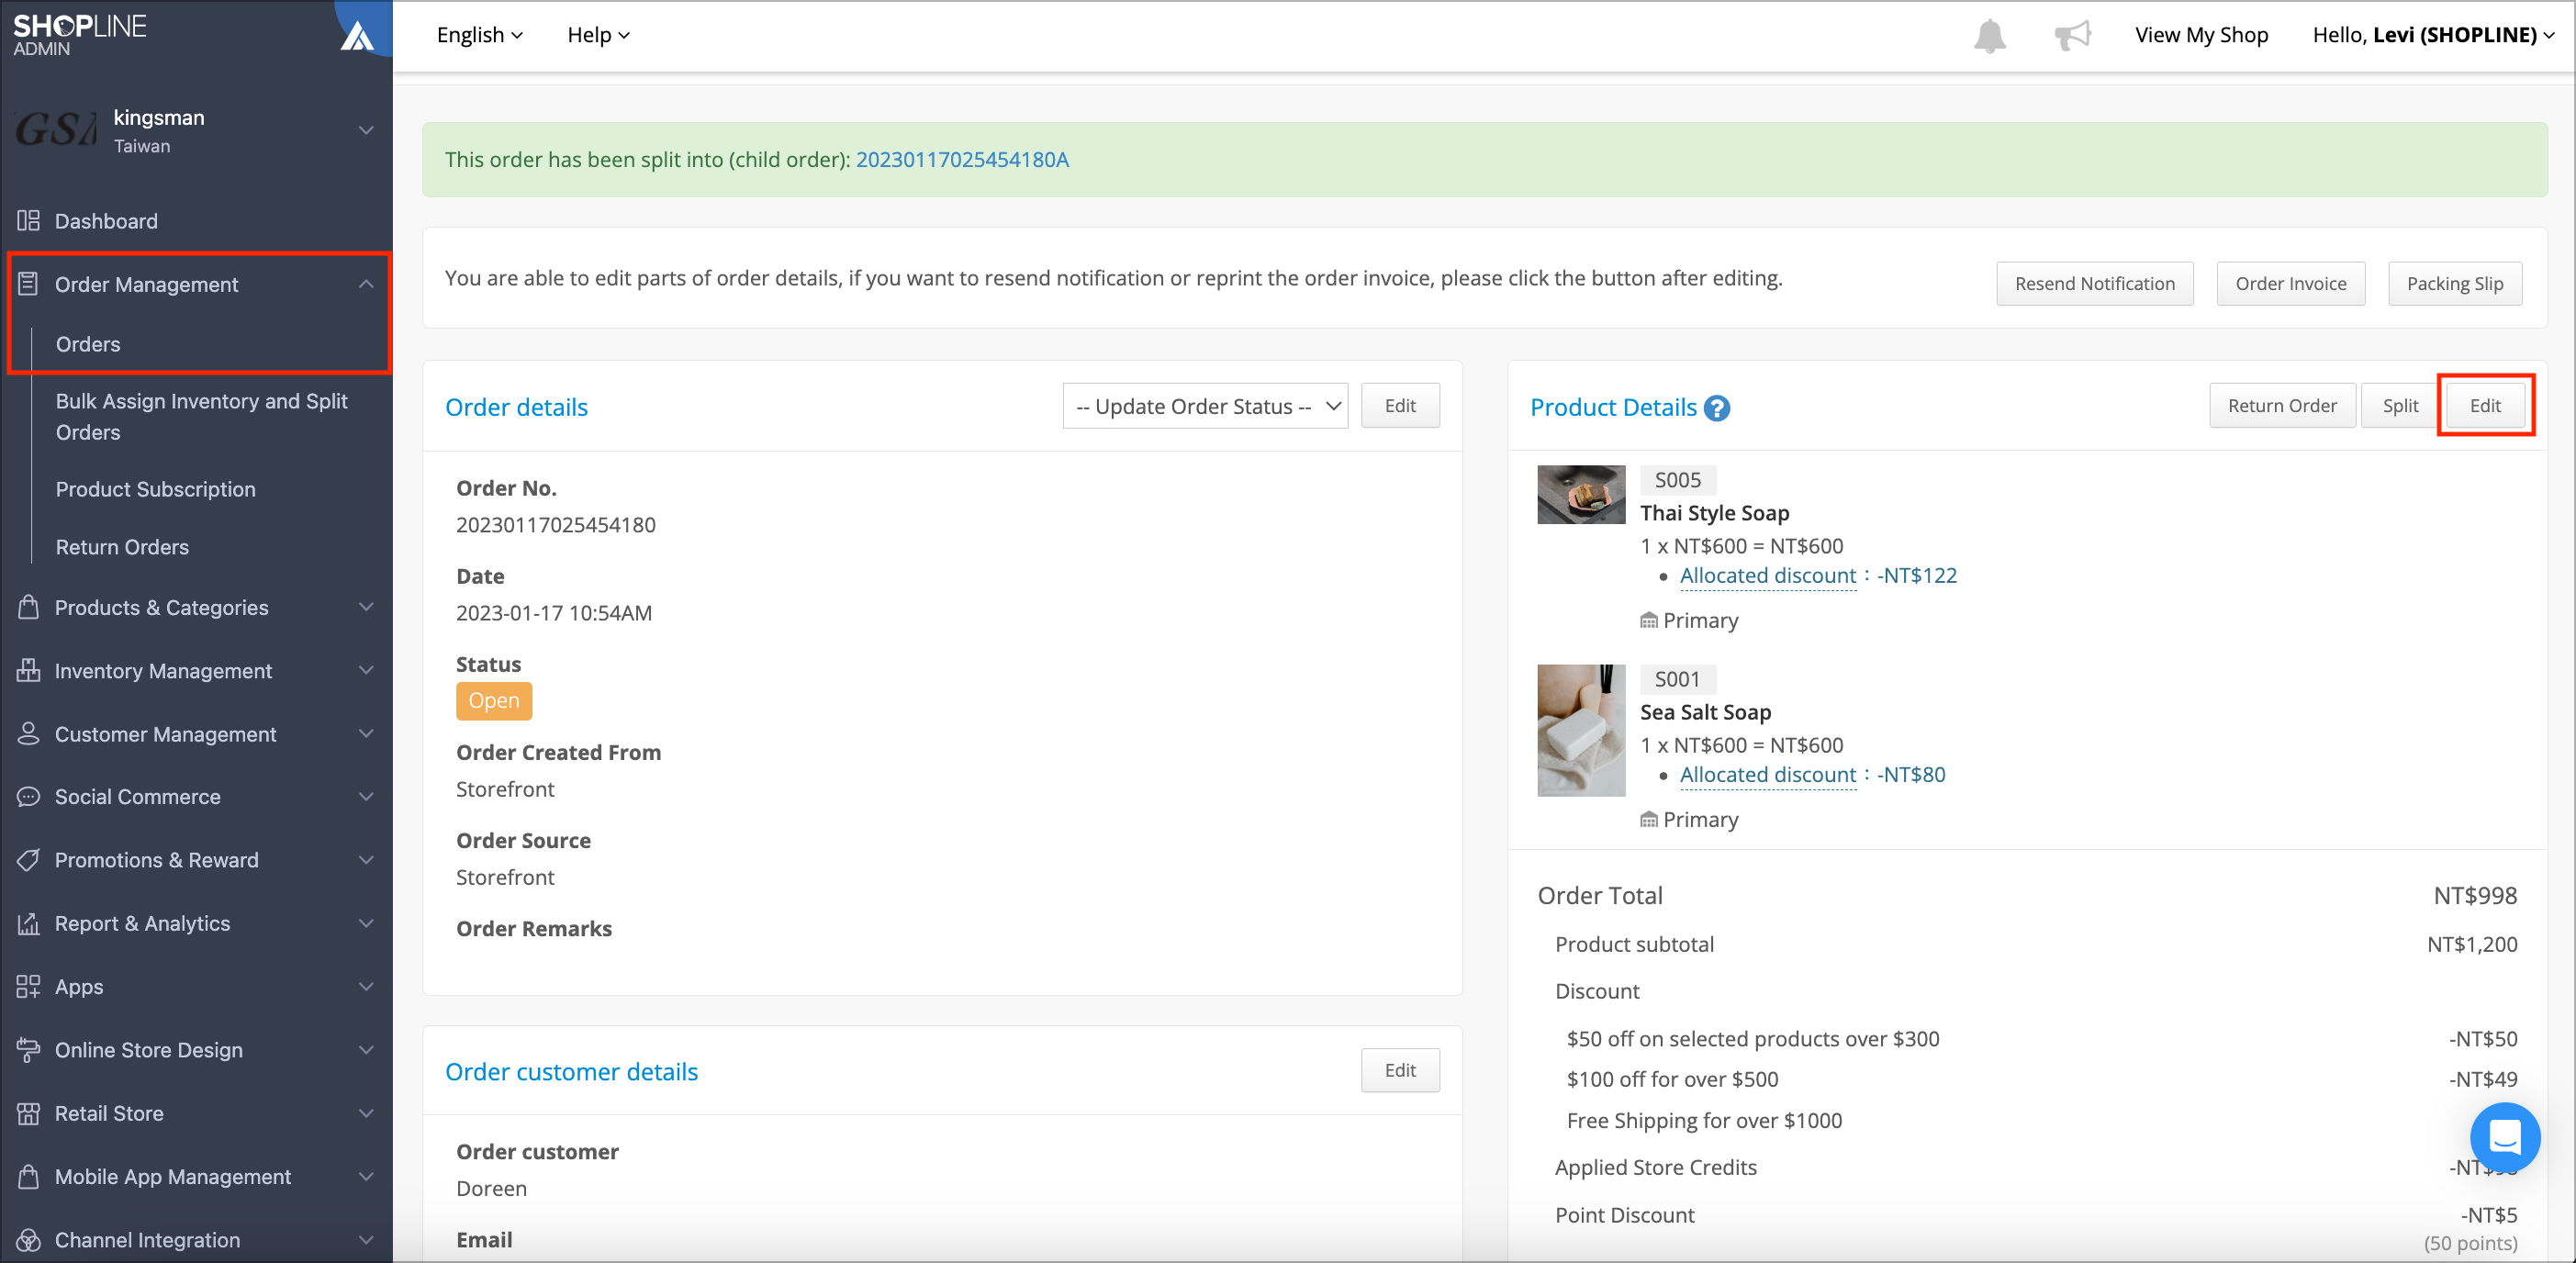Image resolution: width=2576 pixels, height=1263 pixels.
Task: Open child order 20230117025454180A link
Action: (x=962, y=160)
